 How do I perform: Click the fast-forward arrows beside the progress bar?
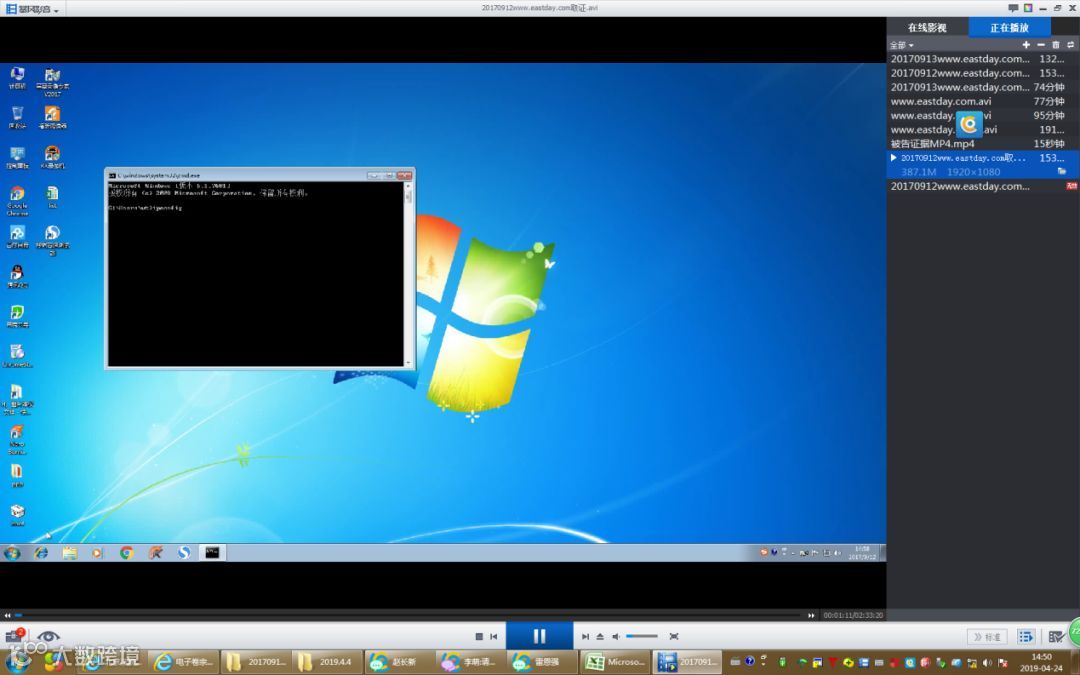coord(811,615)
